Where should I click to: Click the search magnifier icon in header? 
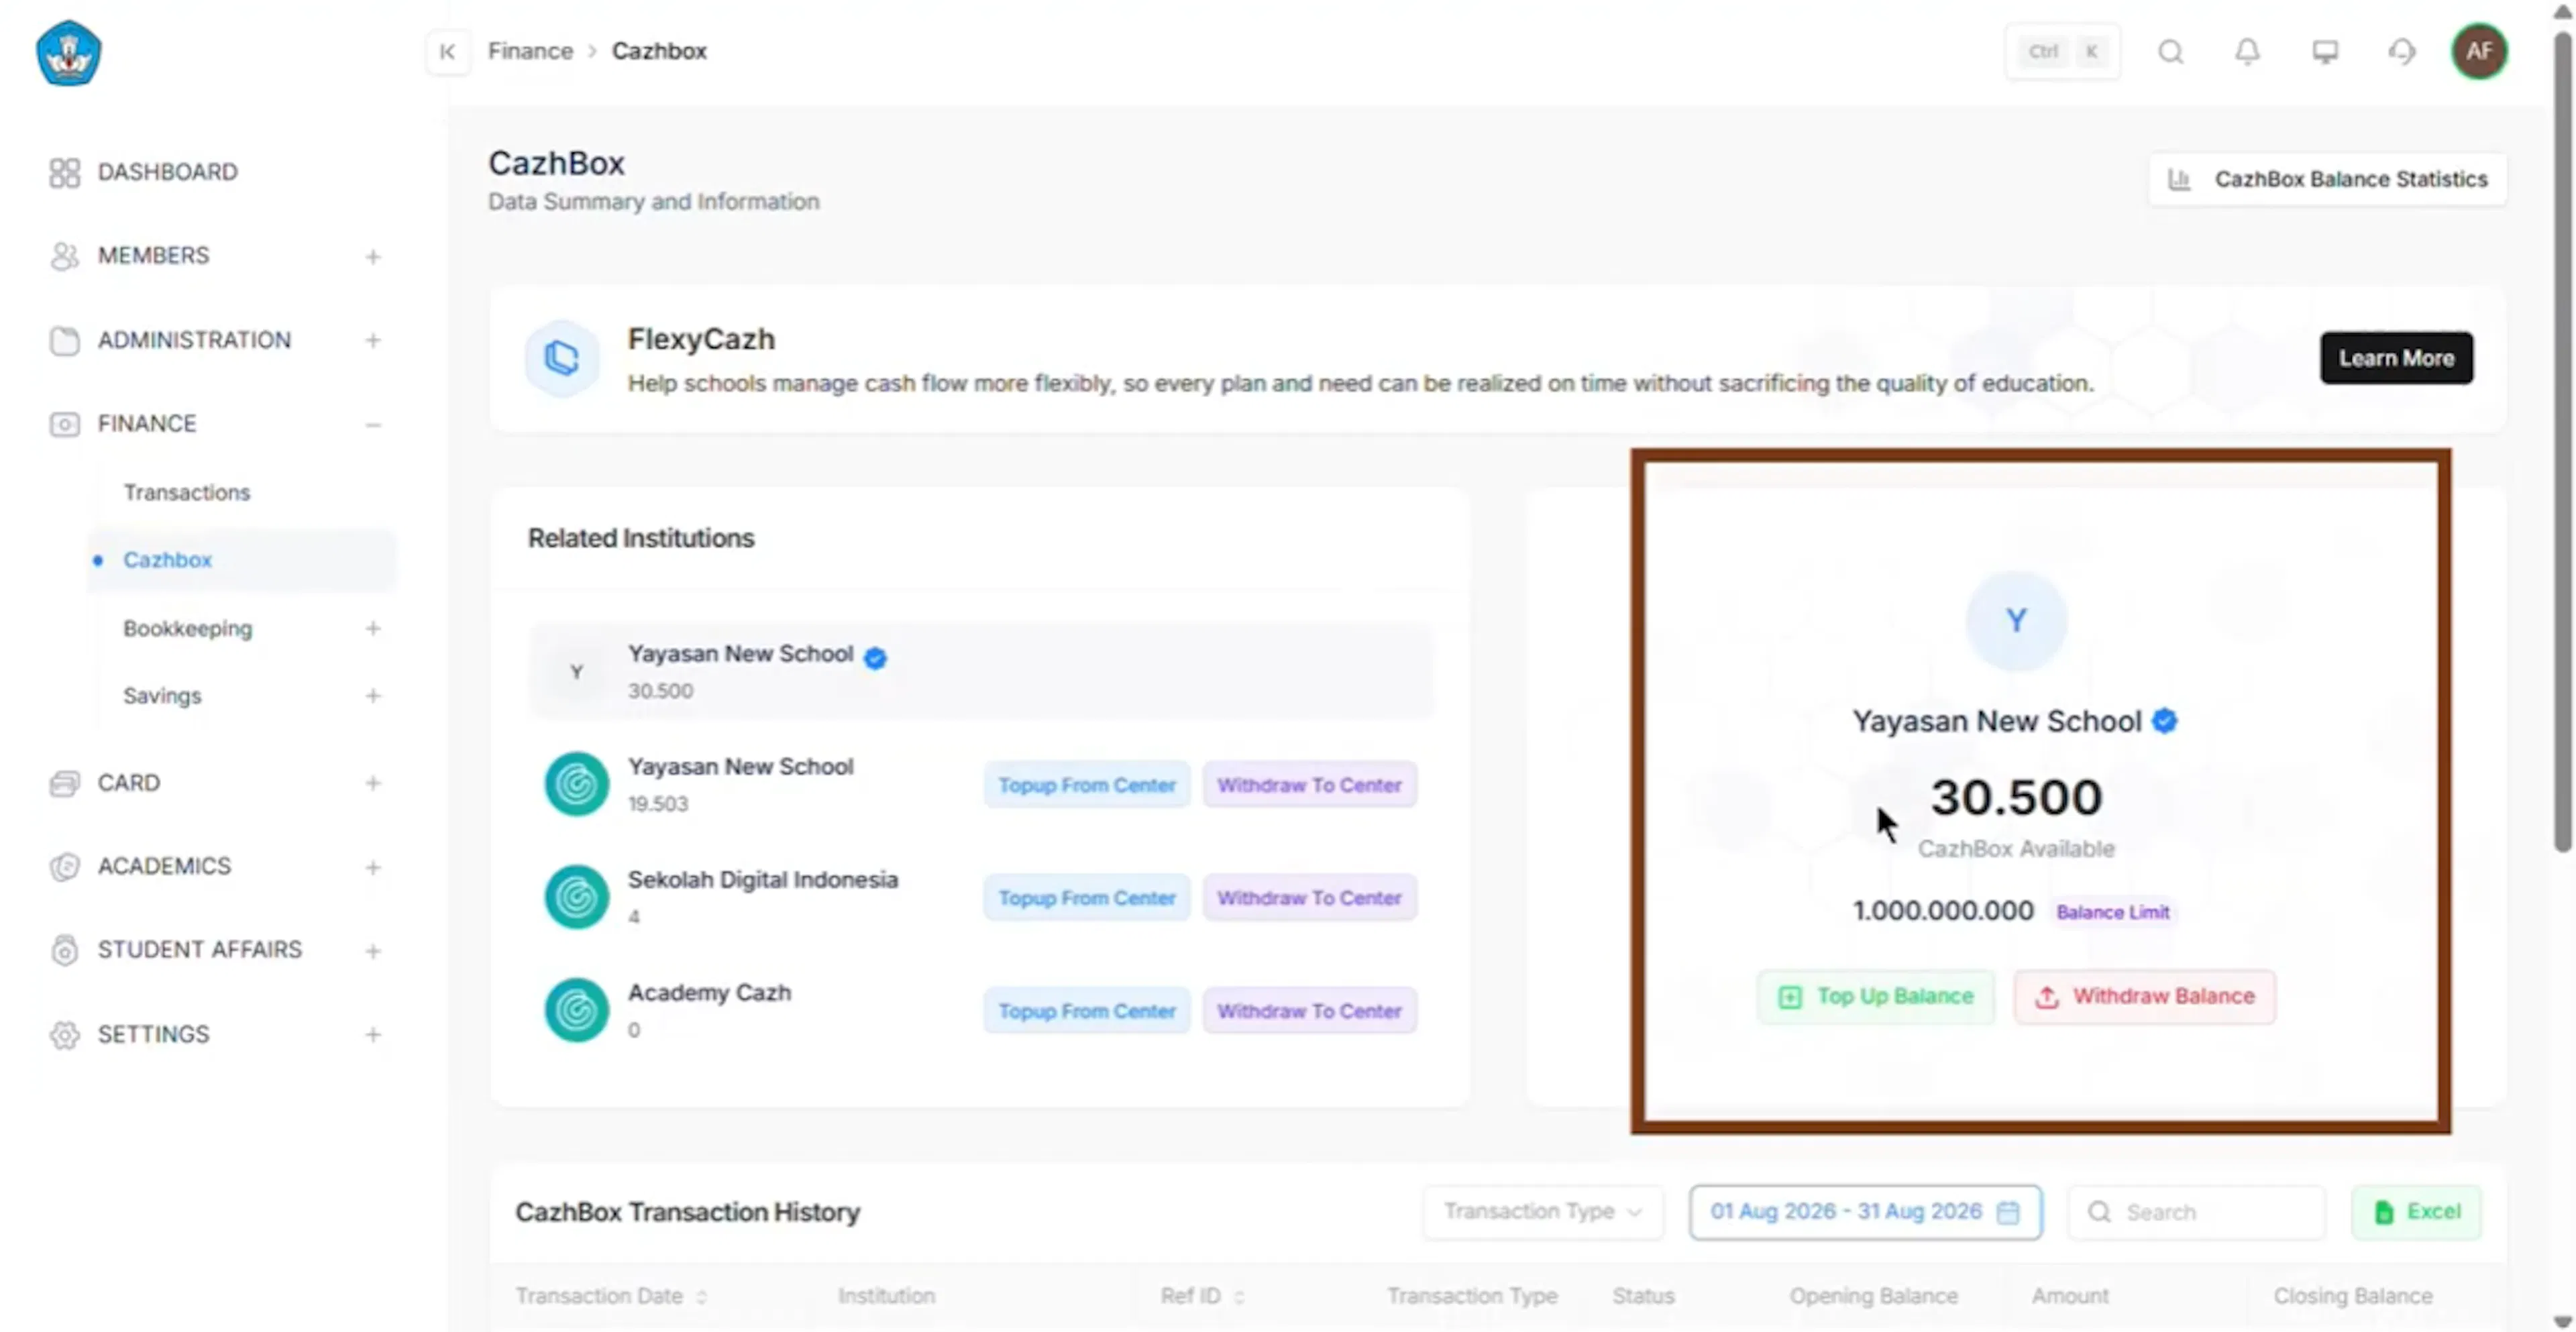(2170, 51)
